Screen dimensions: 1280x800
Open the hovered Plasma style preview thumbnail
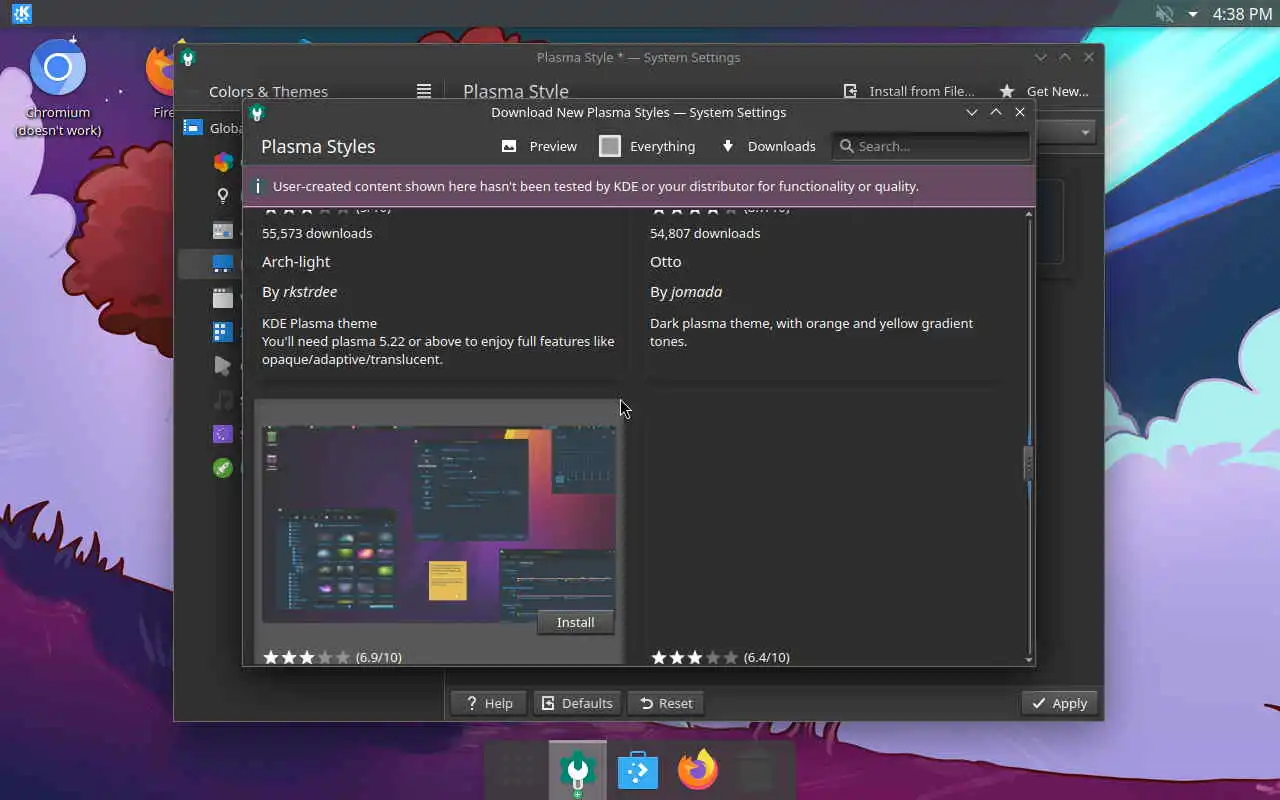(x=438, y=524)
